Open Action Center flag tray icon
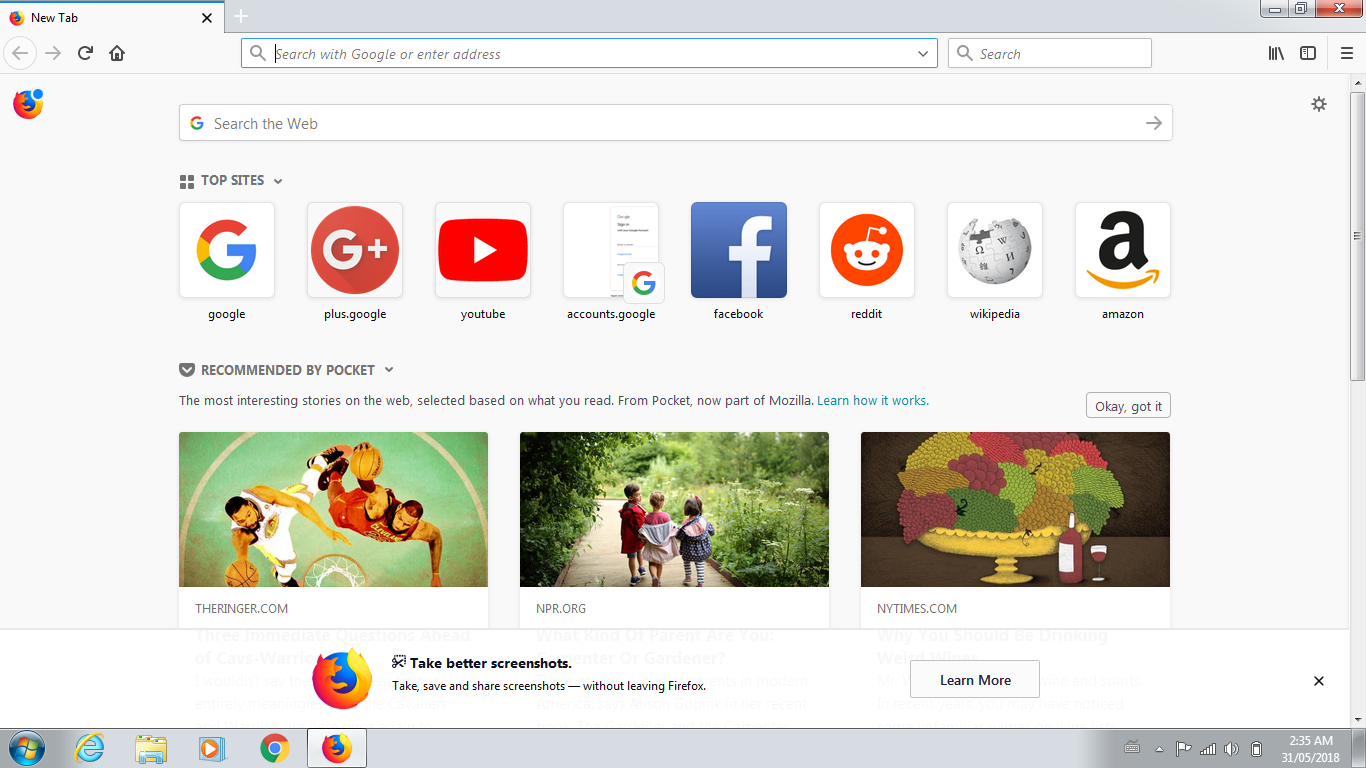Screen dimensions: 1366x768 point(1183,749)
